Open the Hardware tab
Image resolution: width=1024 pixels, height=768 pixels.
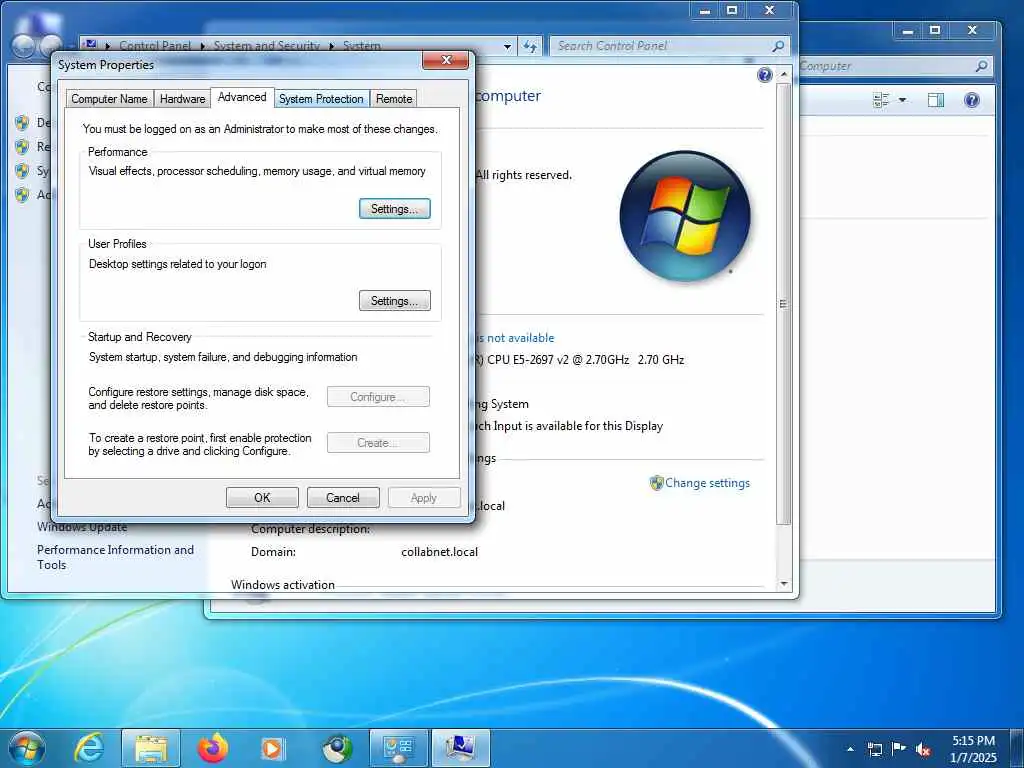182,99
